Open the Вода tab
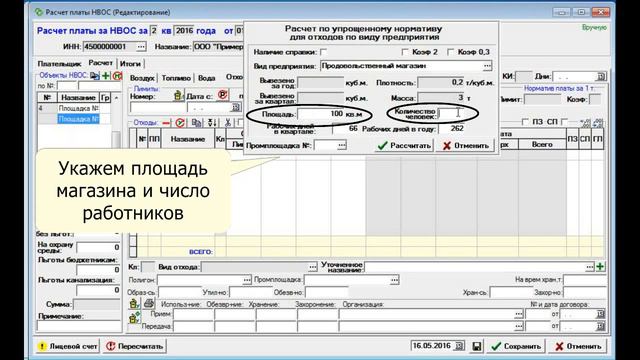This screenshot has width=640, height=360. tap(207, 78)
